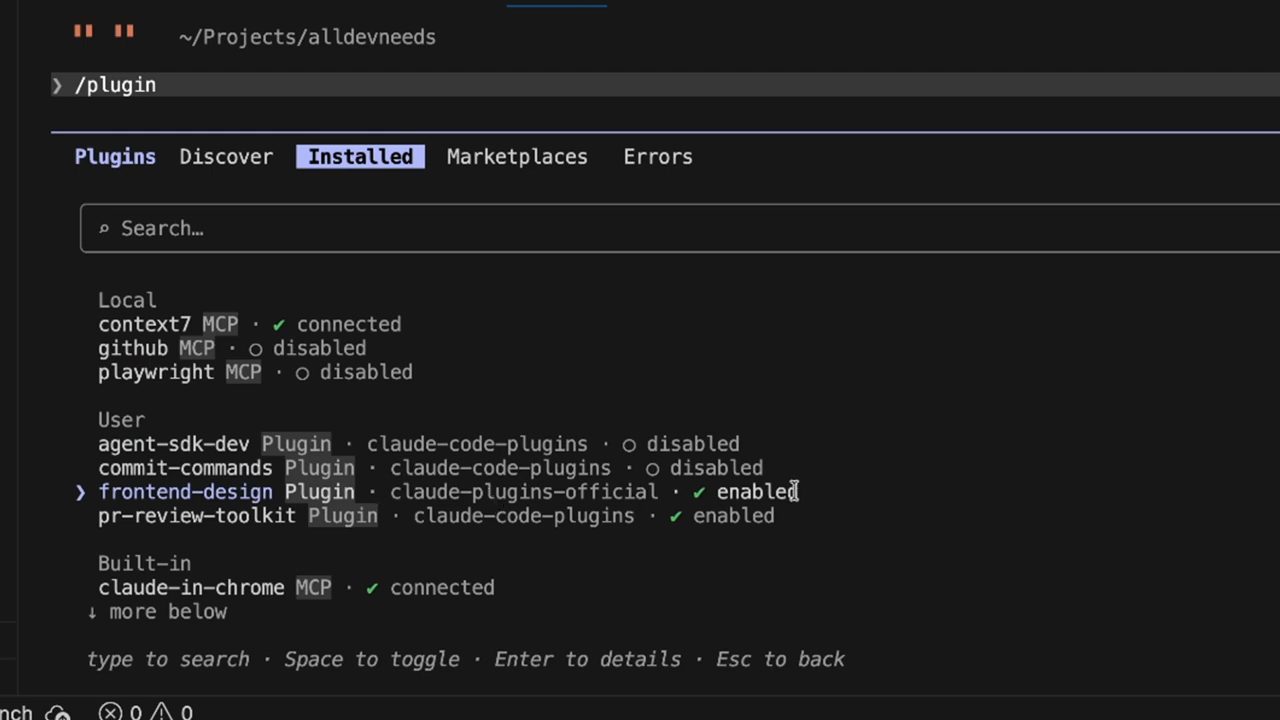The height and width of the screenshot is (720, 1280).
Task: Switch to the Marketplaces tab
Action: tap(517, 157)
